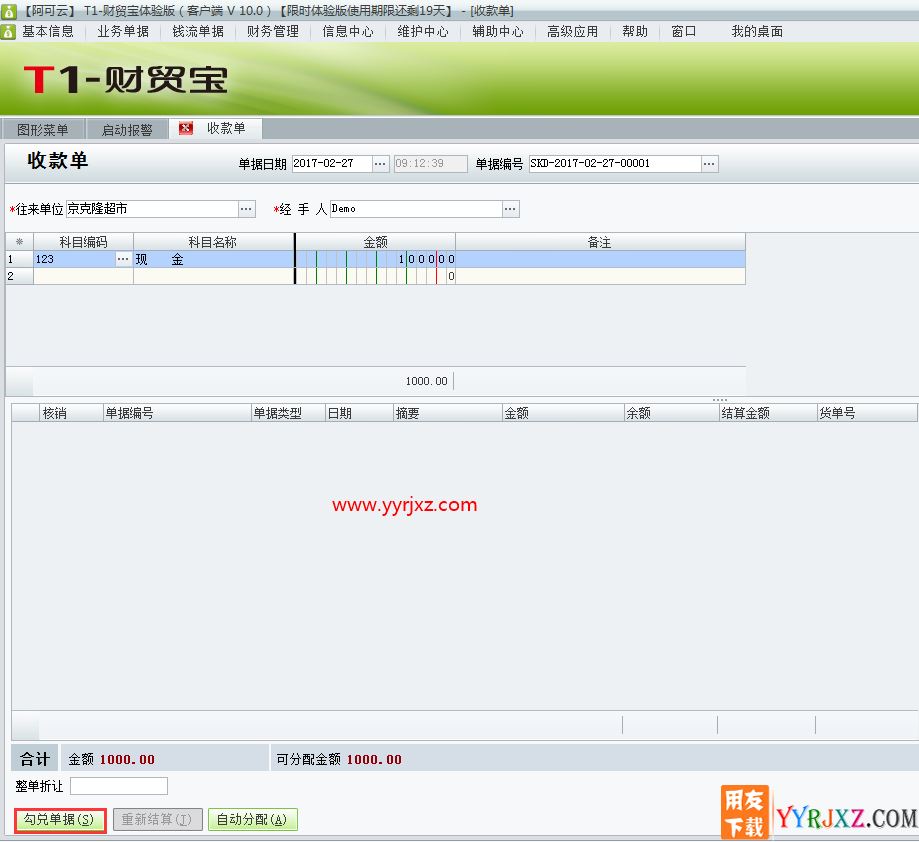Open the 单据编号 ellipsis selector
This screenshot has height=842, width=919.
tap(709, 164)
